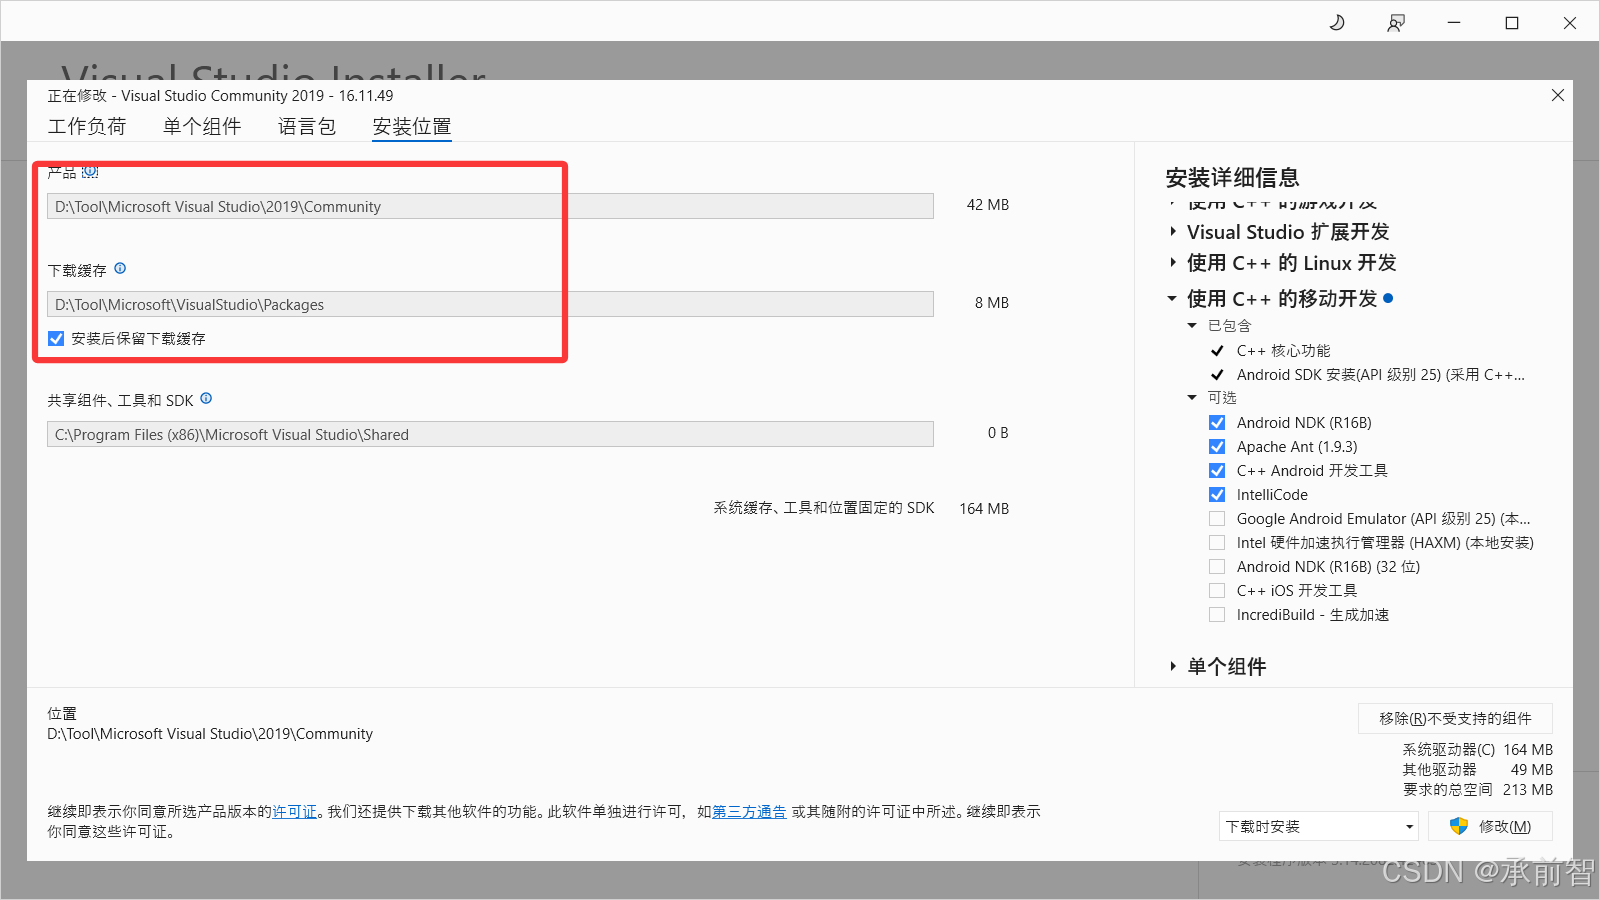Toggle 安装后保留下载缓存 checkbox
The width and height of the screenshot is (1600, 900).
tap(56, 338)
